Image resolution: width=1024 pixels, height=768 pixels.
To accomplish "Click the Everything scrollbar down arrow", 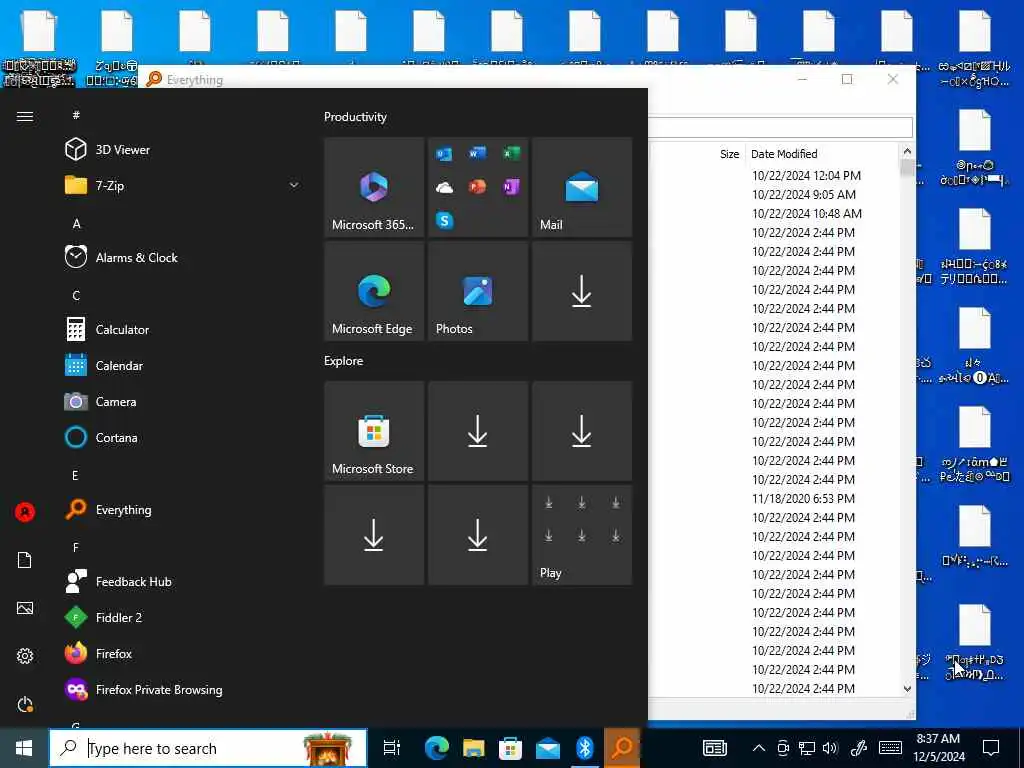I will [x=906, y=688].
